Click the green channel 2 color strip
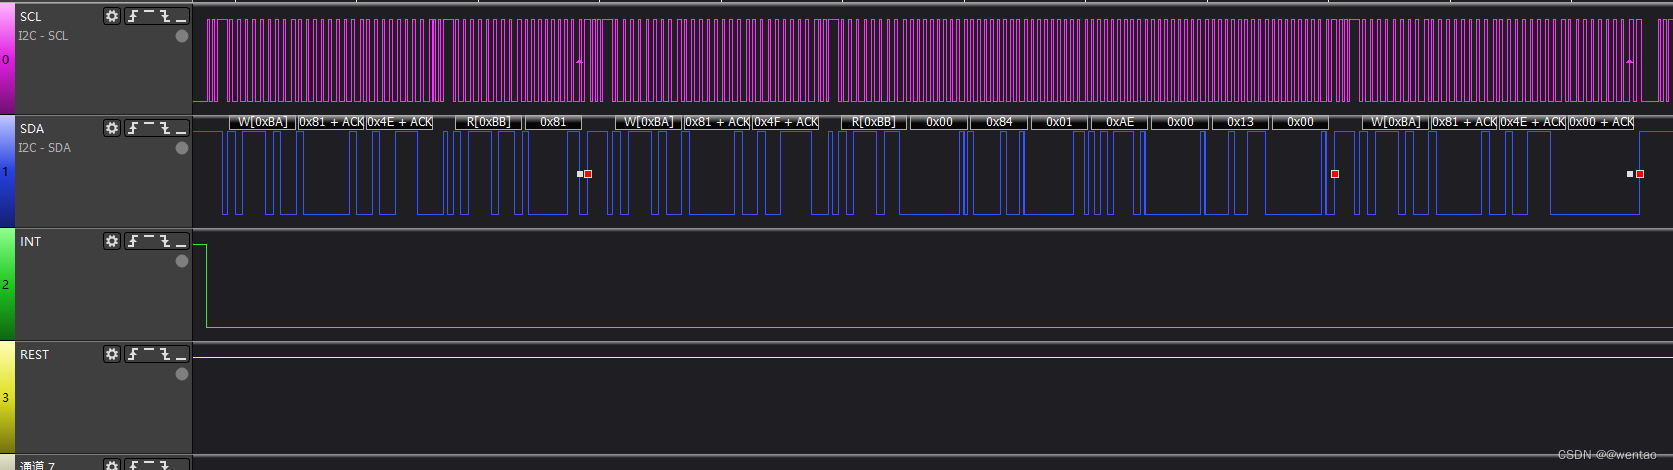 [x=7, y=285]
